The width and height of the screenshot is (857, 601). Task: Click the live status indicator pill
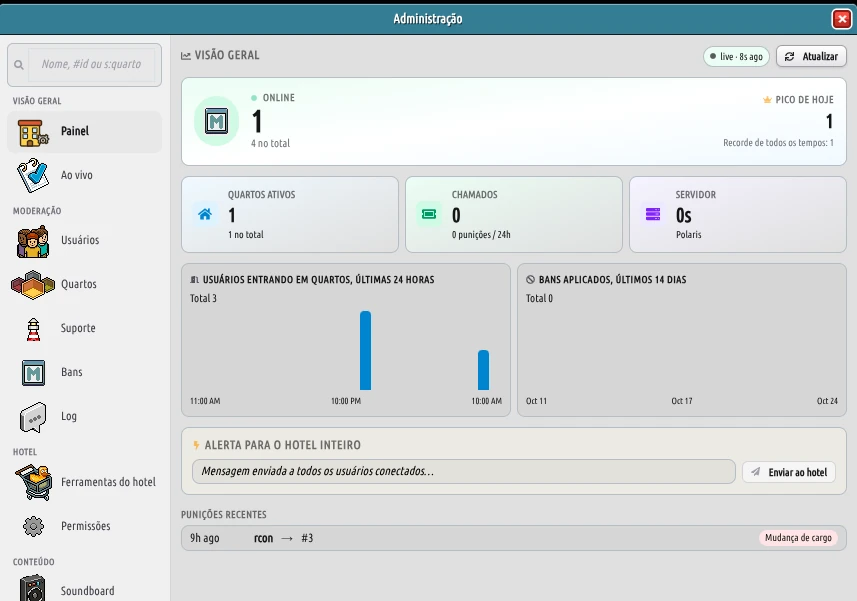tap(736, 57)
